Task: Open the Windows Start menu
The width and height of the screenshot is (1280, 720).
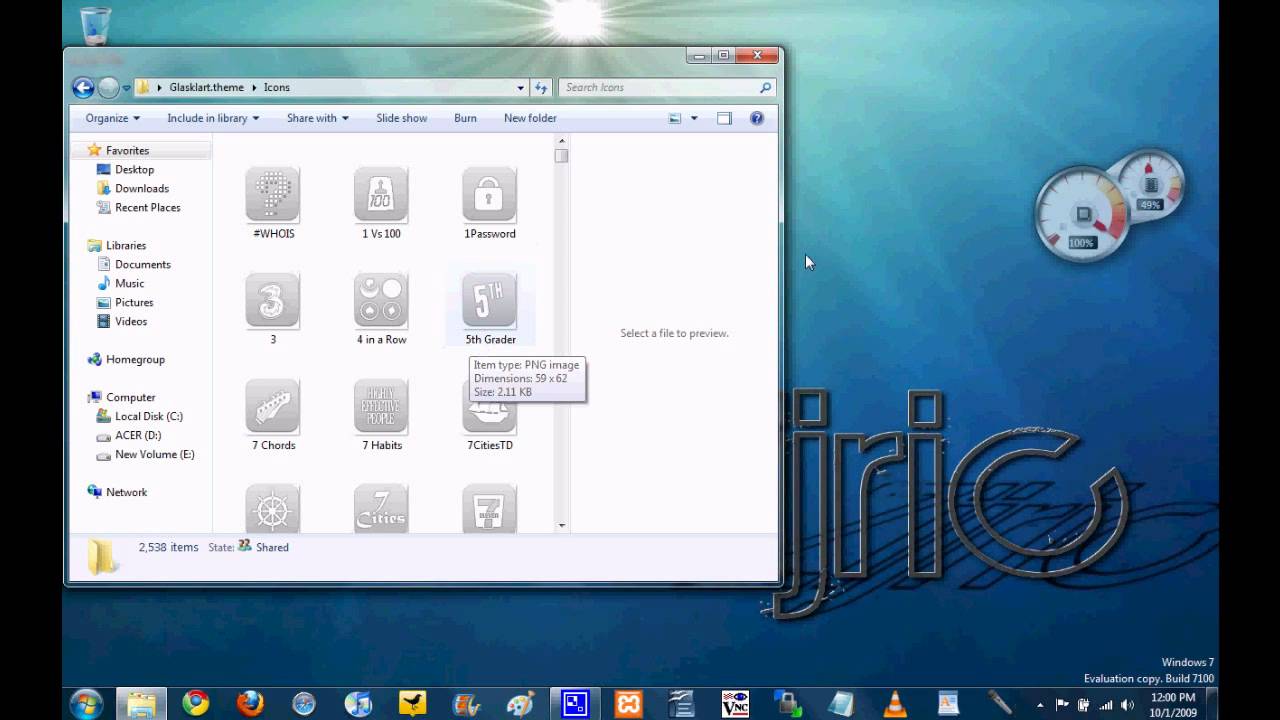Action: tap(86, 703)
